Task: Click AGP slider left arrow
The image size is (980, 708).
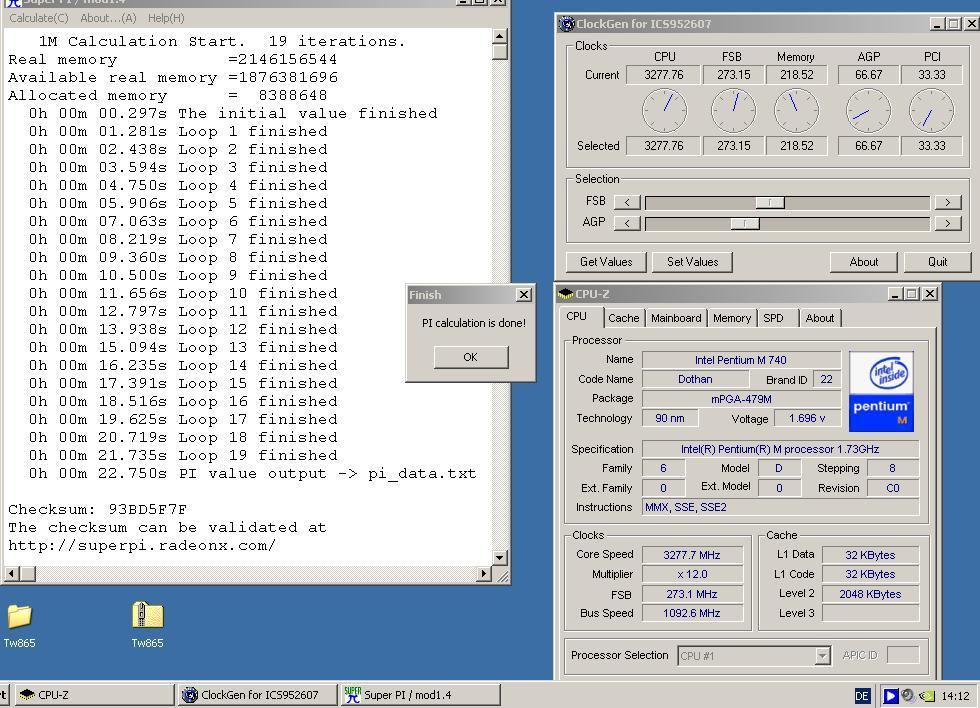Action: coord(627,223)
